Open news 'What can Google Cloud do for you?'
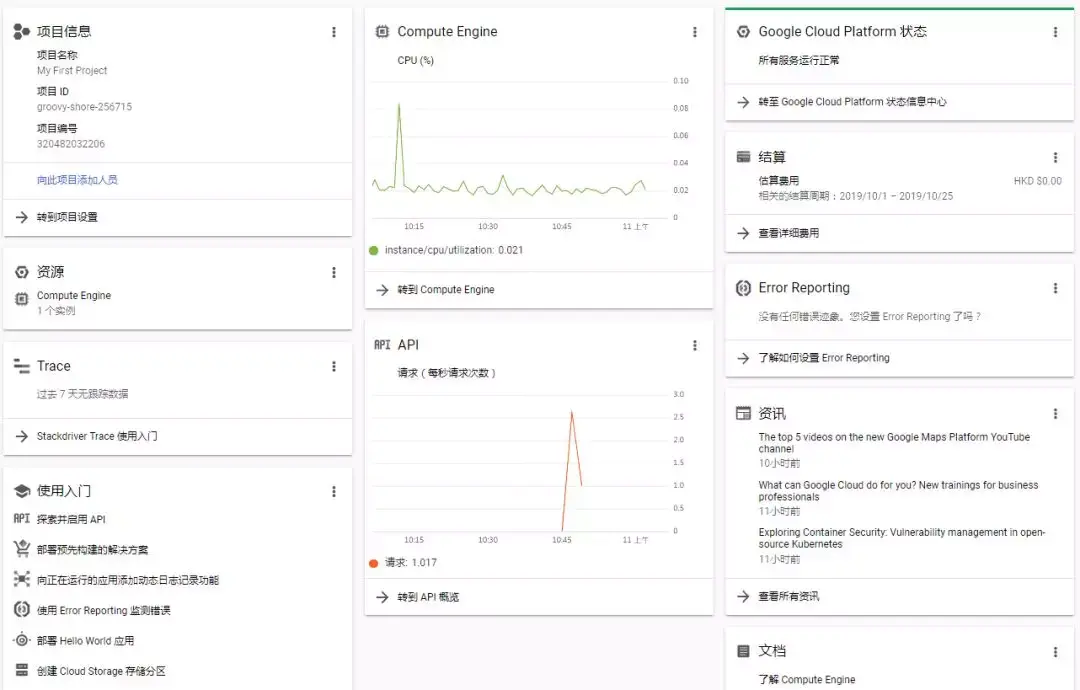Screen dimensions: 1080x690 tap(898, 491)
